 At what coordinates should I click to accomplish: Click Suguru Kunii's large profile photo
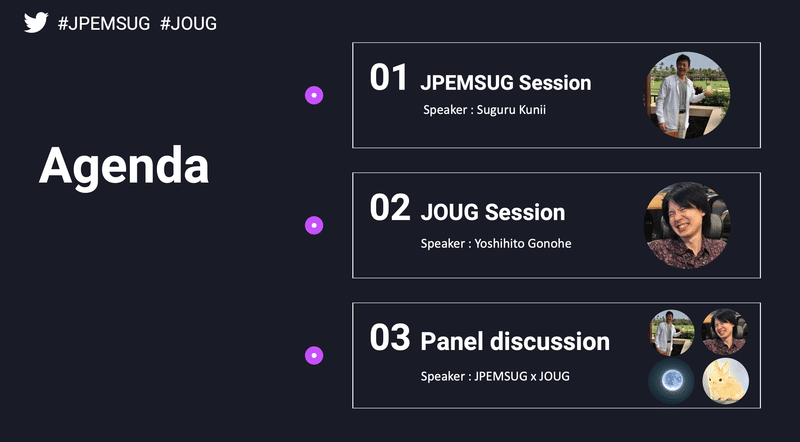click(x=687, y=95)
